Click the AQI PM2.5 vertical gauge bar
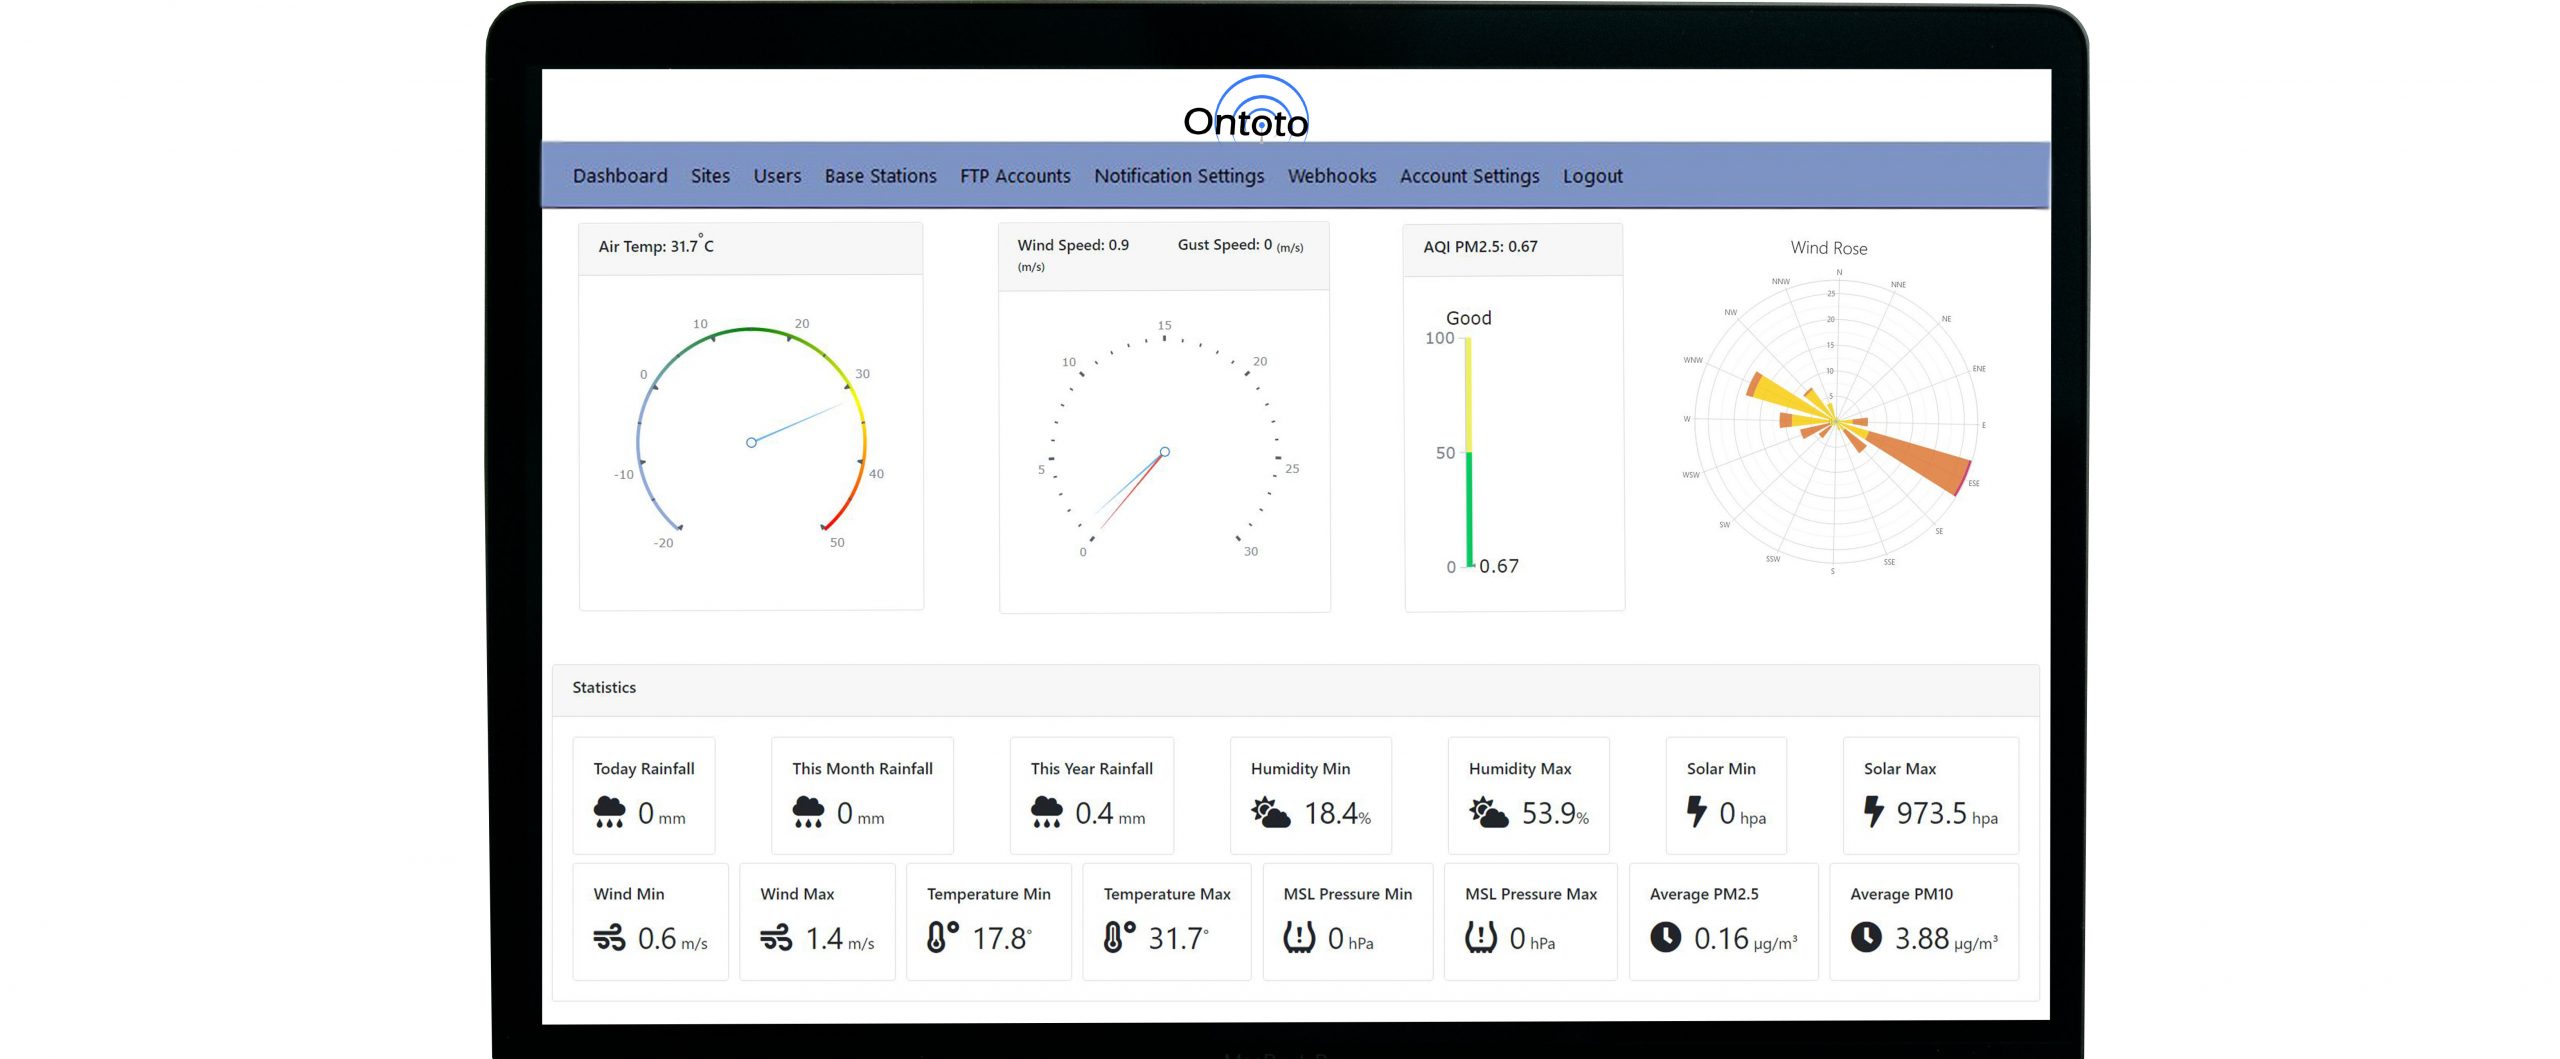The height and width of the screenshot is (1059, 2560). click(x=1468, y=452)
